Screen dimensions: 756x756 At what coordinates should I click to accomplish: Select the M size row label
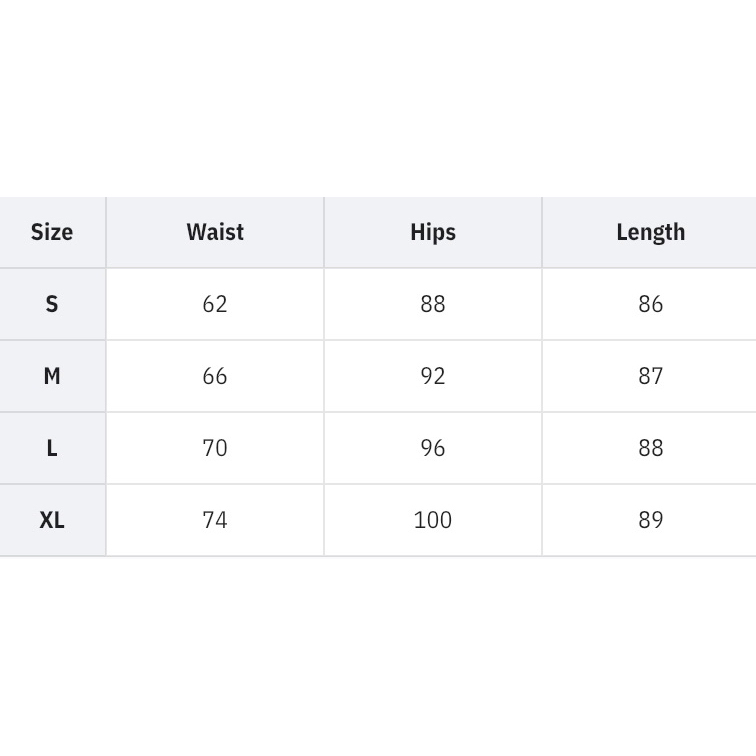coord(52,376)
